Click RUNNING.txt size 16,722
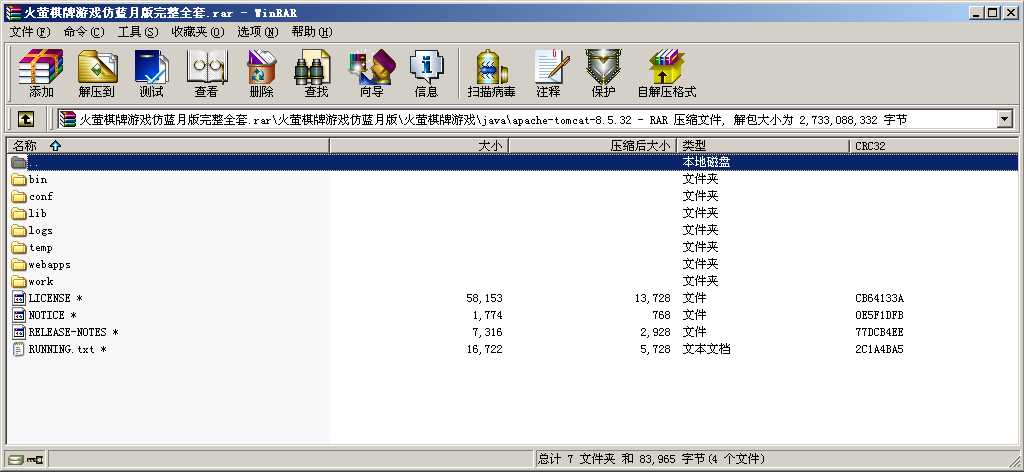The image size is (1024, 472). click(x=484, y=349)
